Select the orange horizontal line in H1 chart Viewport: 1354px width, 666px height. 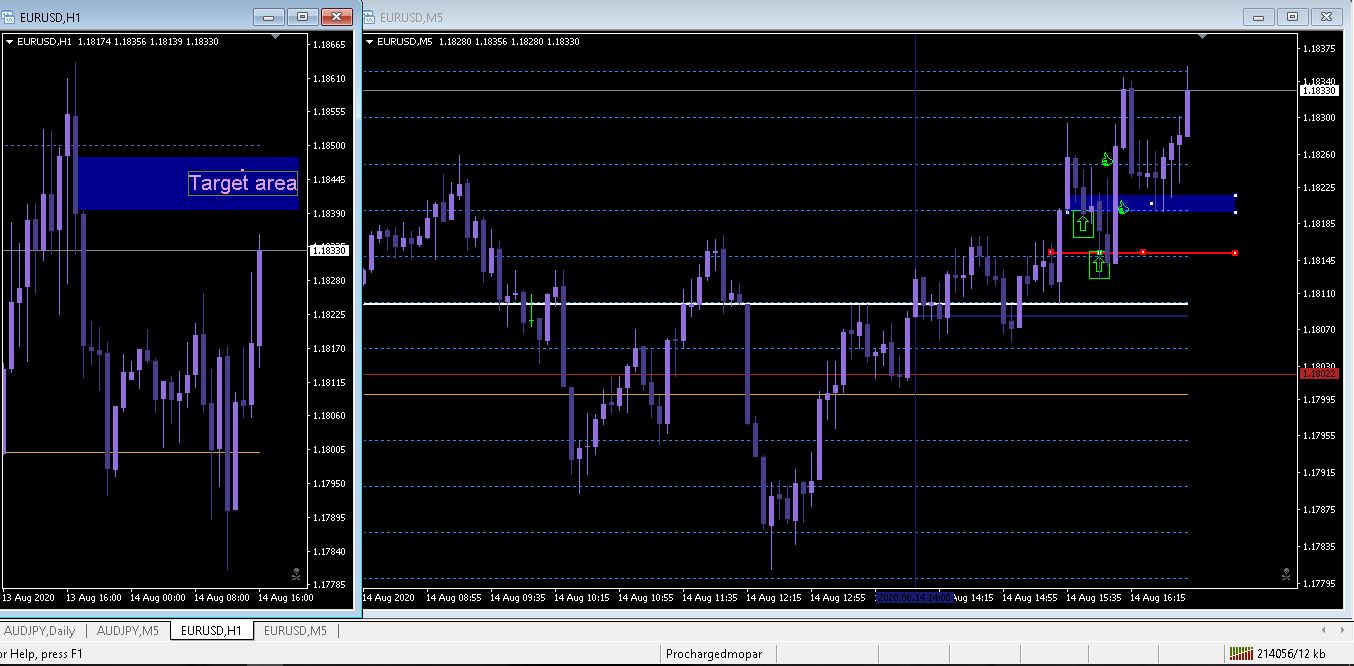point(131,452)
